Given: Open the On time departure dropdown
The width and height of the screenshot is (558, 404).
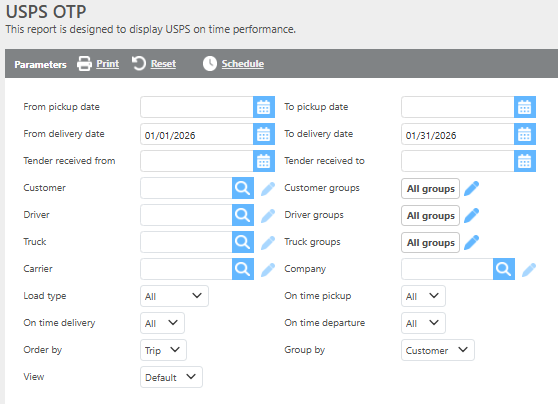Looking at the screenshot, I should point(423,323).
